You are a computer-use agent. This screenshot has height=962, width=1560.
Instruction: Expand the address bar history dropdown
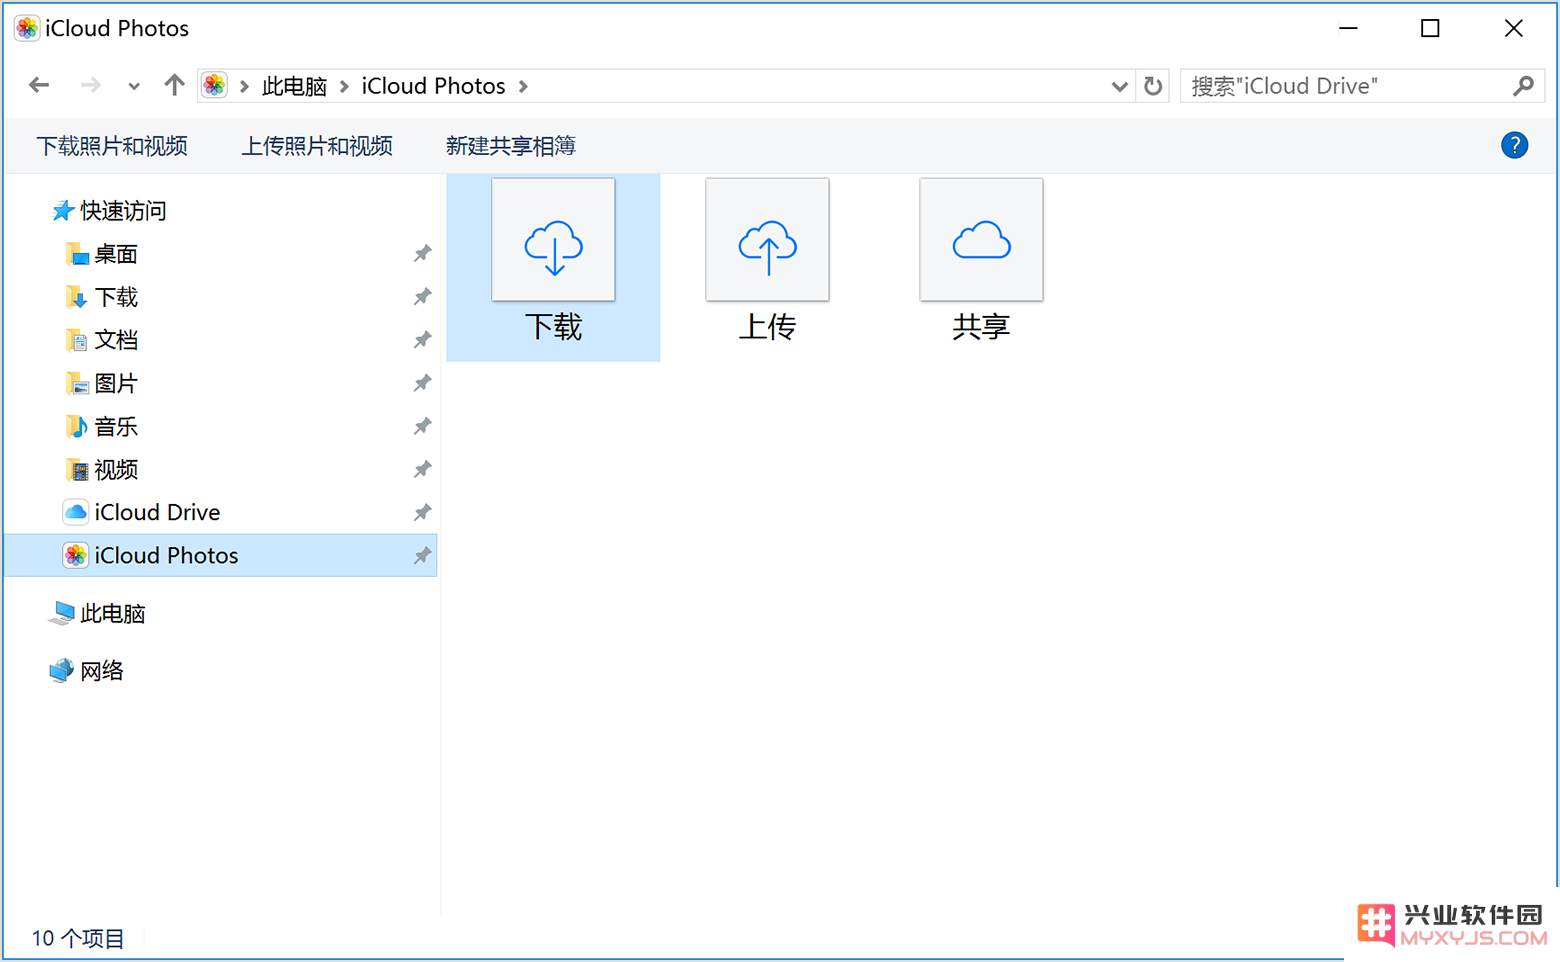[x=1119, y=87]
